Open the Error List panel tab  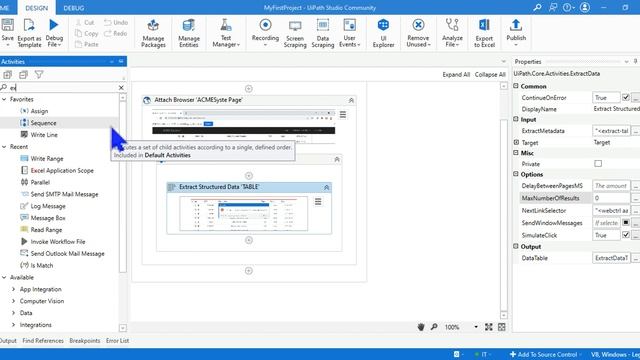point(117,340)
